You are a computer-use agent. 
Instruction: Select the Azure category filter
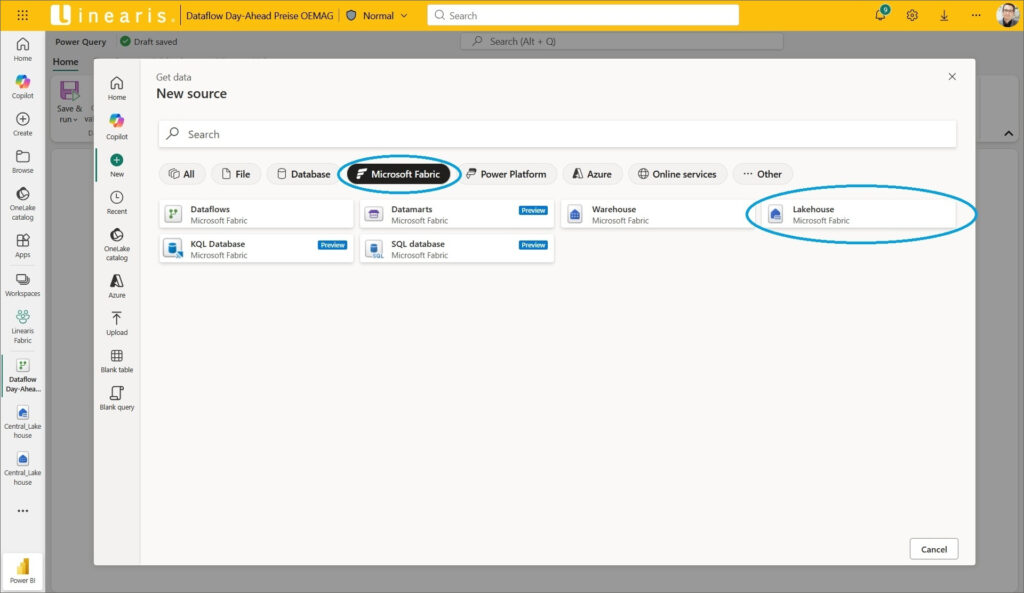tap(592, 174)
